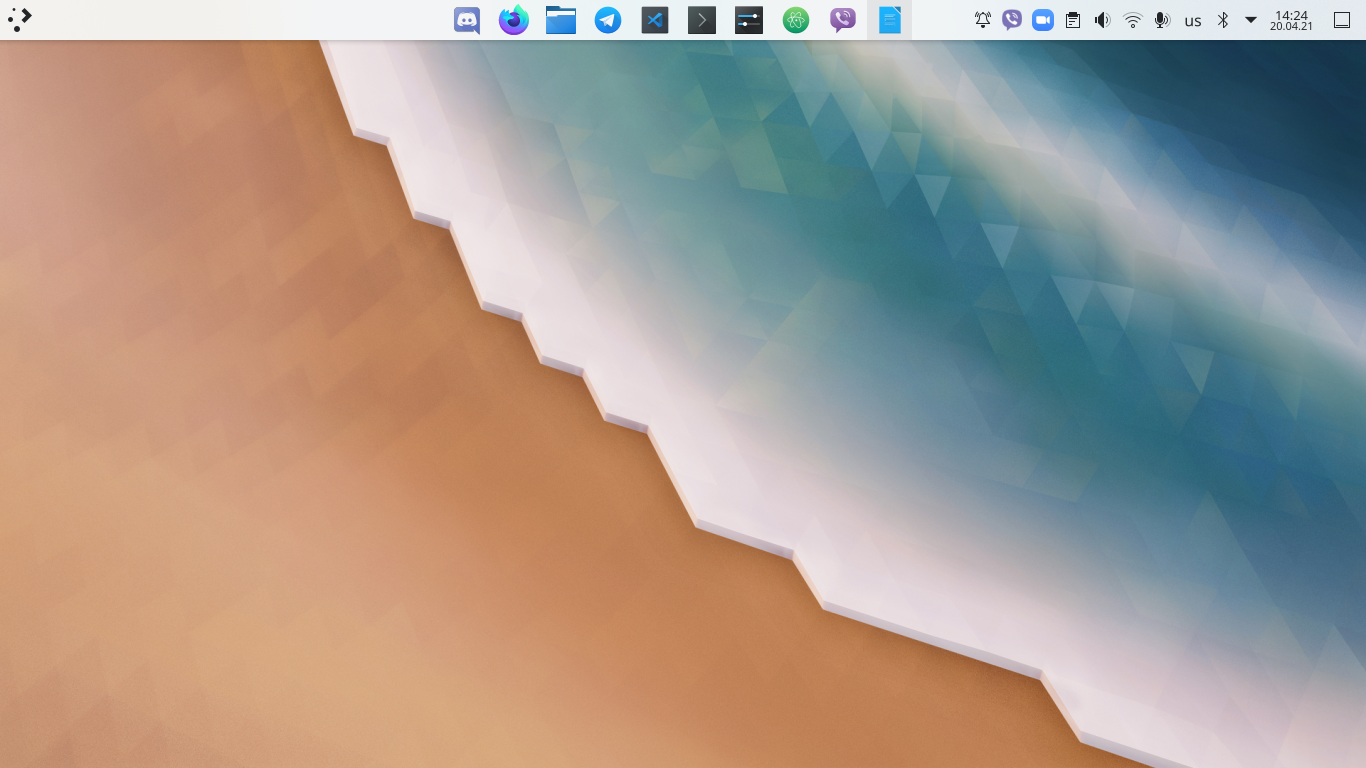This screenshot has width=1366, height=768.
Task: Open Visual Studio Code
Action: click(x=655, y=20)
